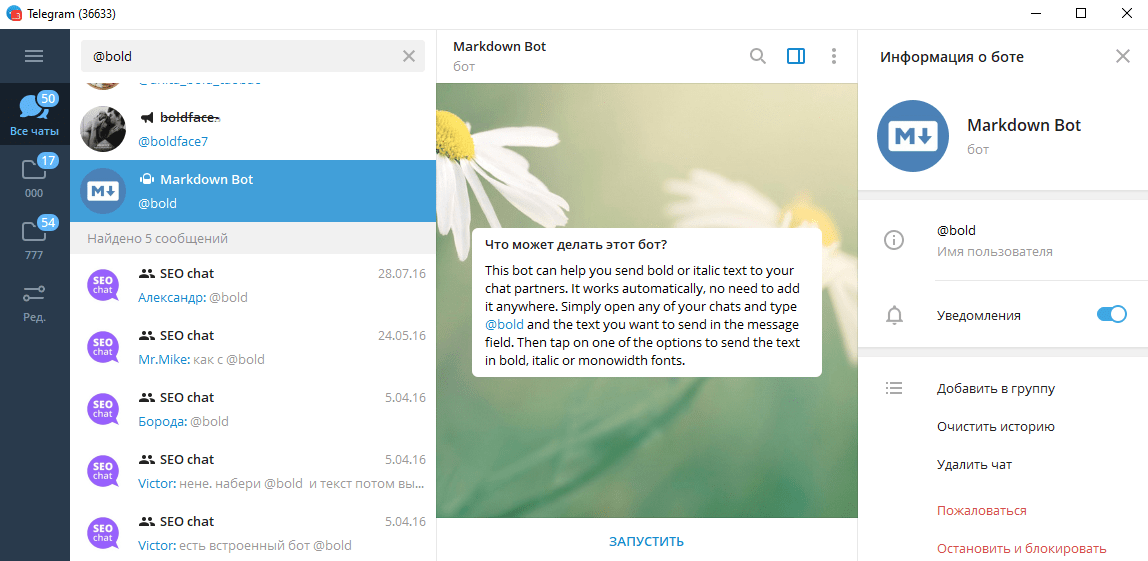Clear the @bold search field
The image size is (1148, 561).
[x=409, y=56]
